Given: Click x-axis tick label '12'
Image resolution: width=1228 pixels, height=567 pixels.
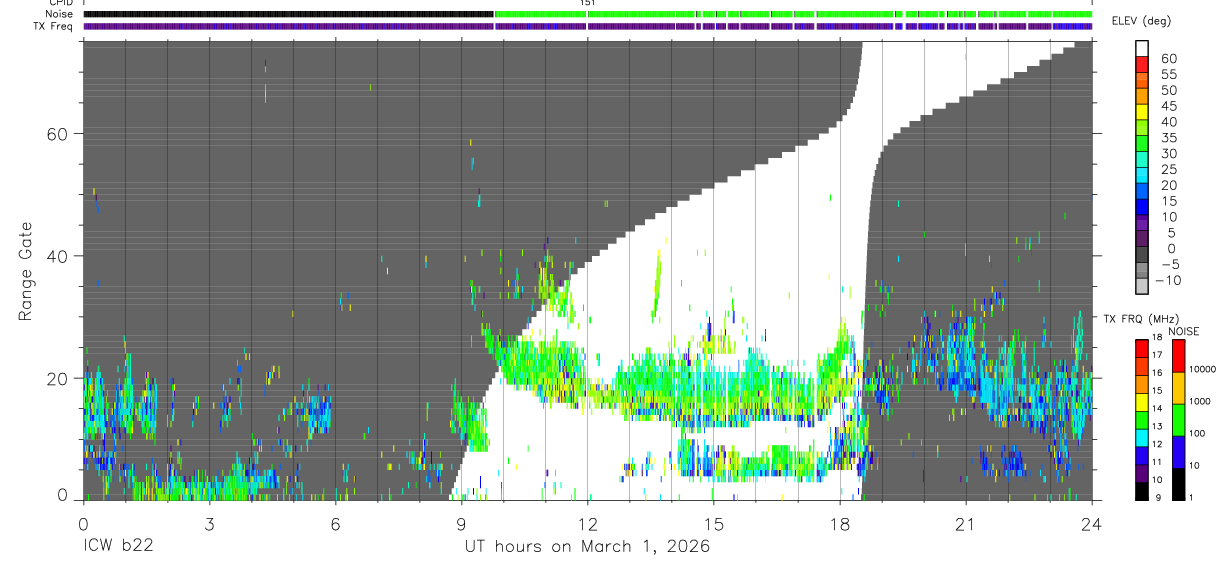Looking at the screenshot, I should 587,524.
